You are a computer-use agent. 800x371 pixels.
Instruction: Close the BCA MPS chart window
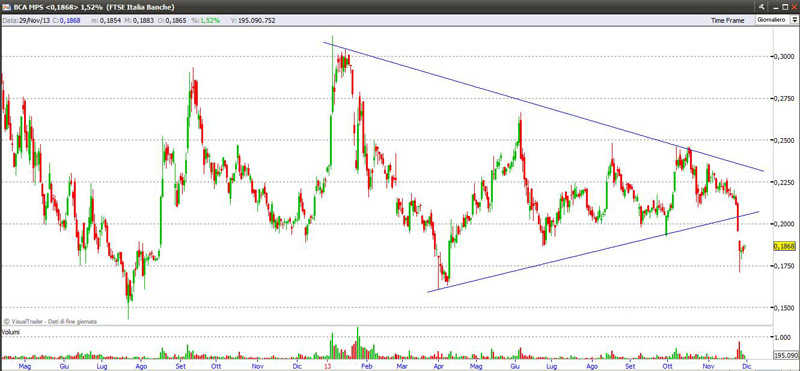(794, 7)
